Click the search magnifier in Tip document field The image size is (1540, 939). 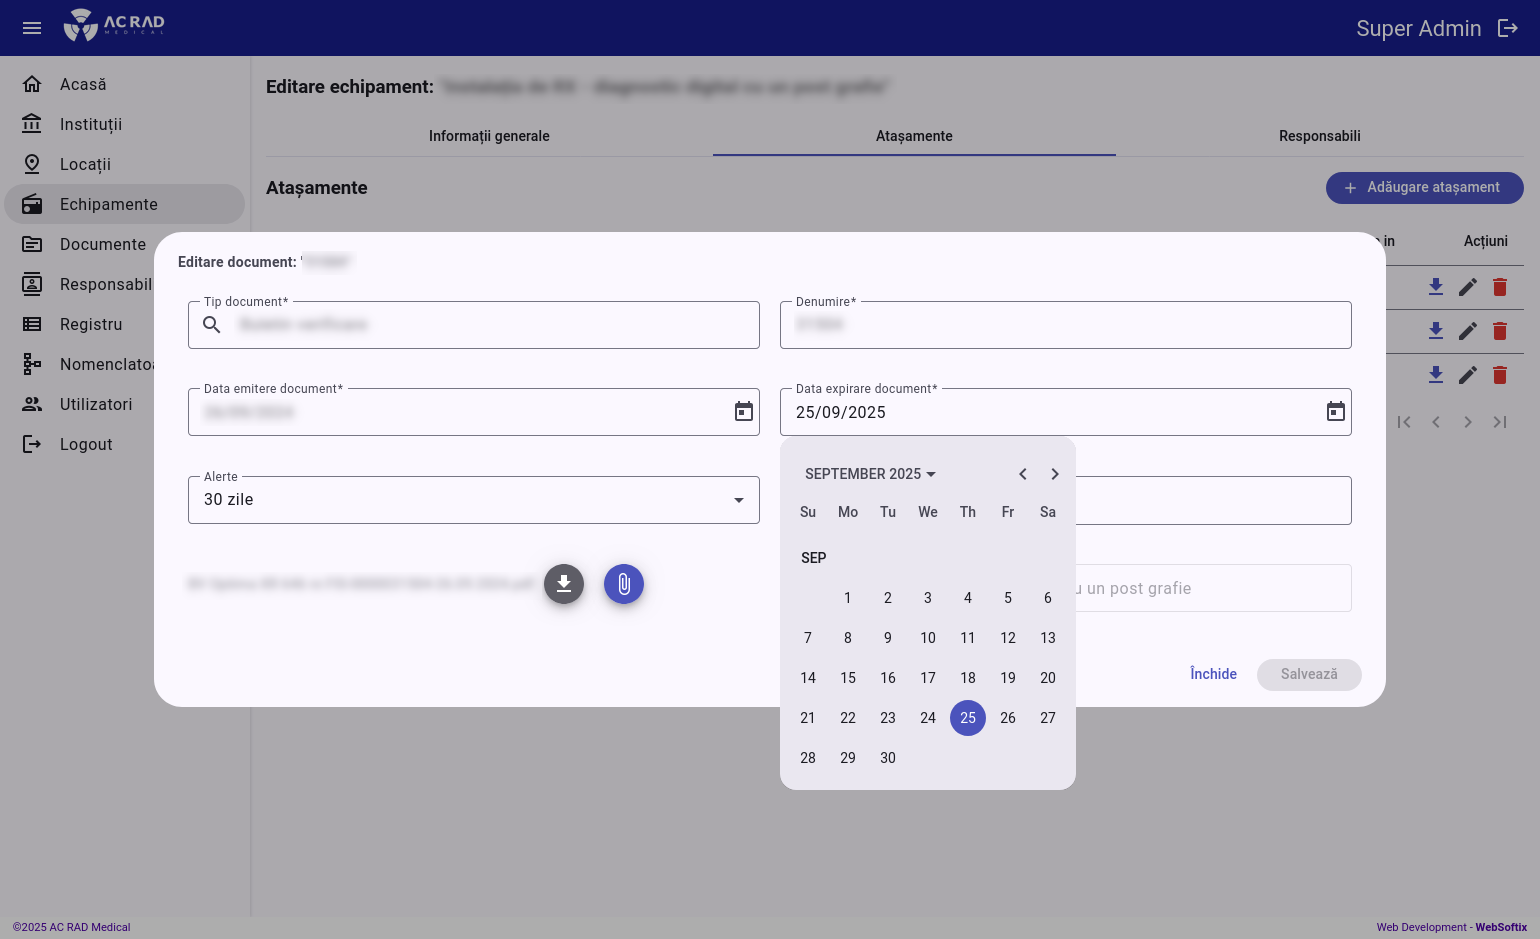[x=211, y=325]
